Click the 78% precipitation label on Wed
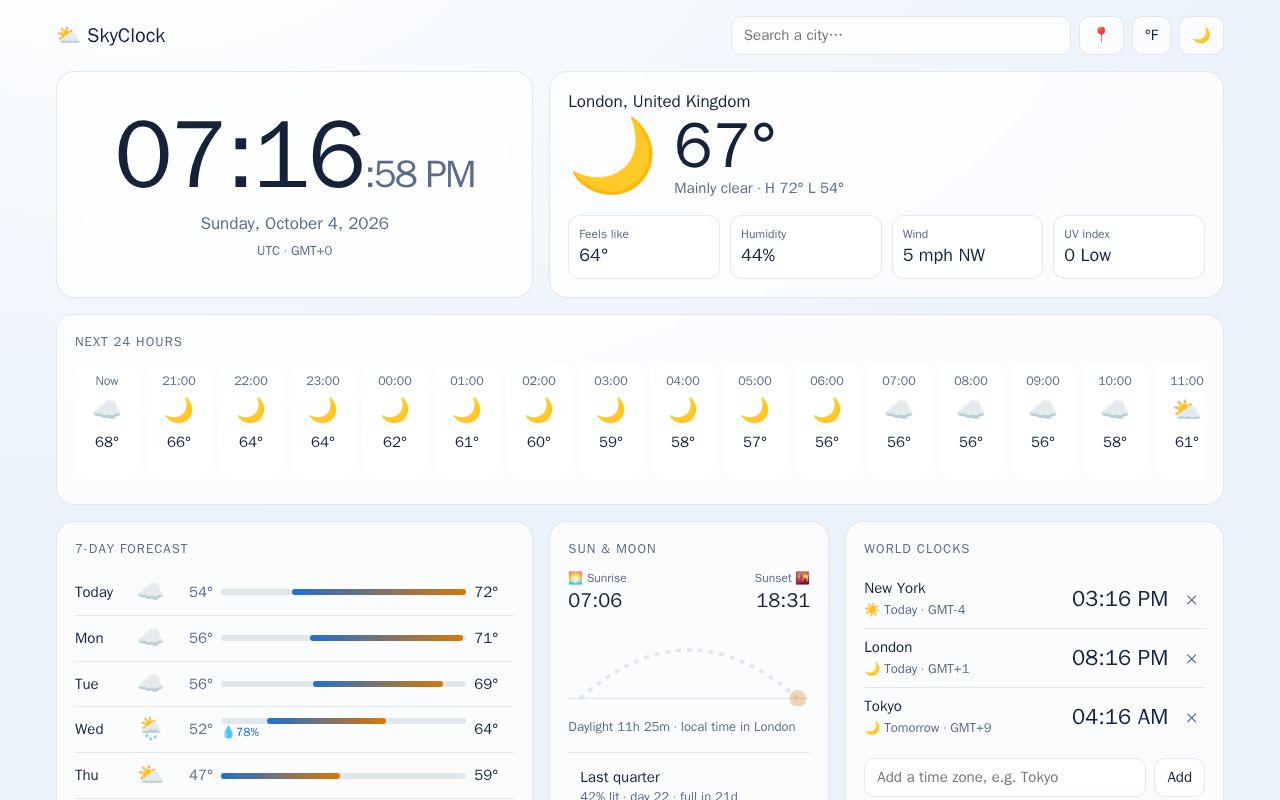Image resolution: width=1280 pixels, height=800 pixels. pyautogui.click(x=241, y=732)
